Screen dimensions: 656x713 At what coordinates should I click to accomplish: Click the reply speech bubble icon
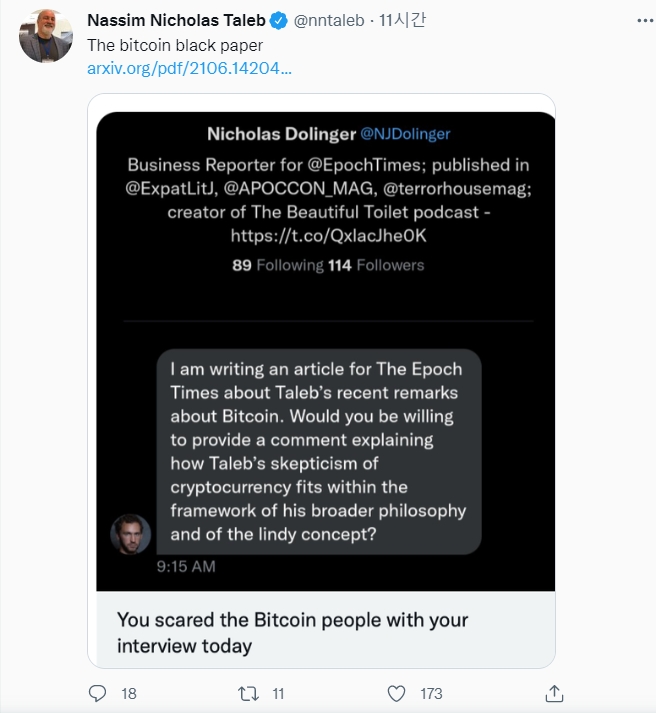(x=98, y=693)
